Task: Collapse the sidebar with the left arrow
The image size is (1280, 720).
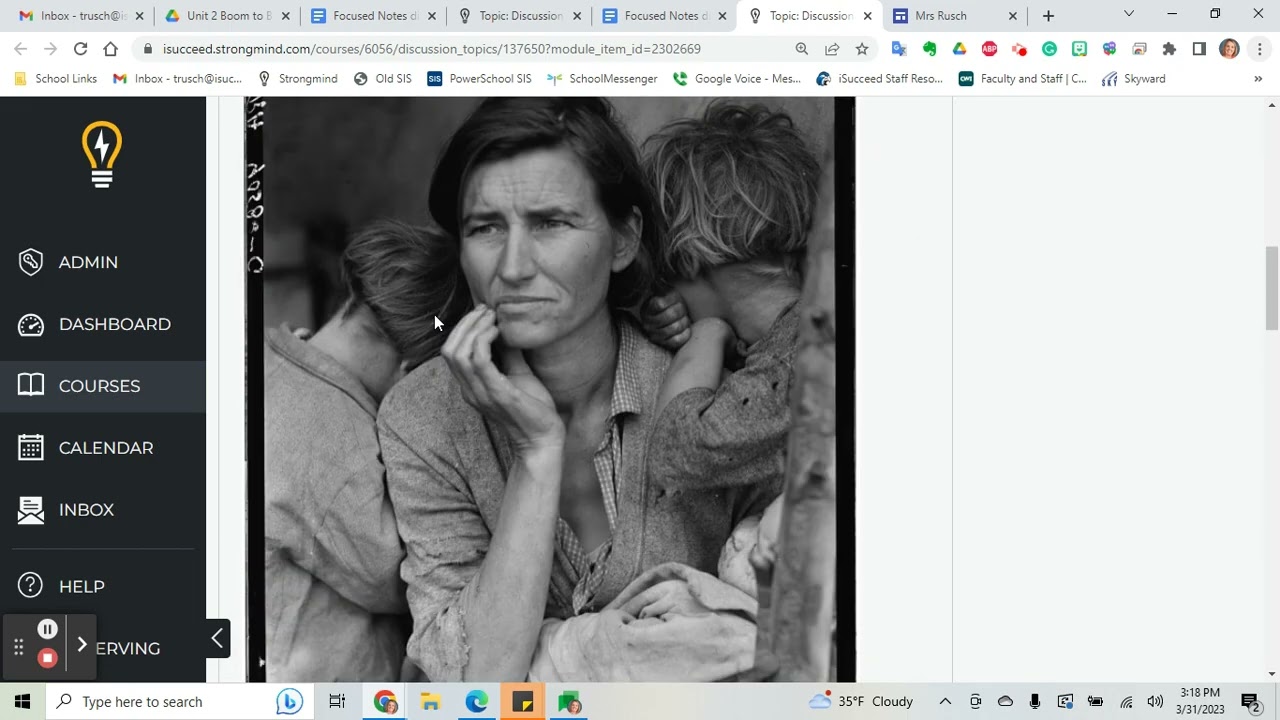Action: pyautogui.click(x=217, y=639)
